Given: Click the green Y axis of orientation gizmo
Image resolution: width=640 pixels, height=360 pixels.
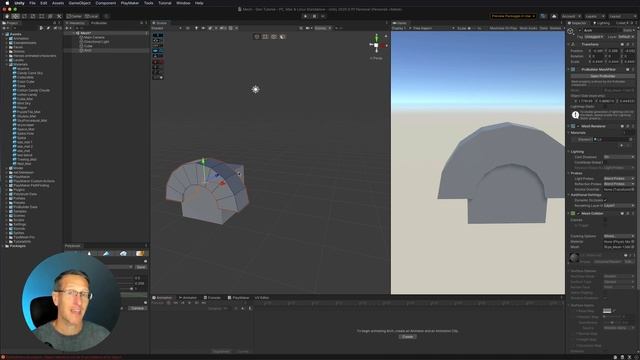Looking at the screenshot, I should coord(376,38).
